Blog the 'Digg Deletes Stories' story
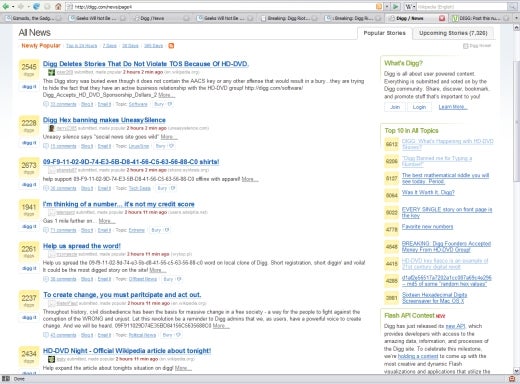Screen dimensions: 520x384 pos(87,104)
